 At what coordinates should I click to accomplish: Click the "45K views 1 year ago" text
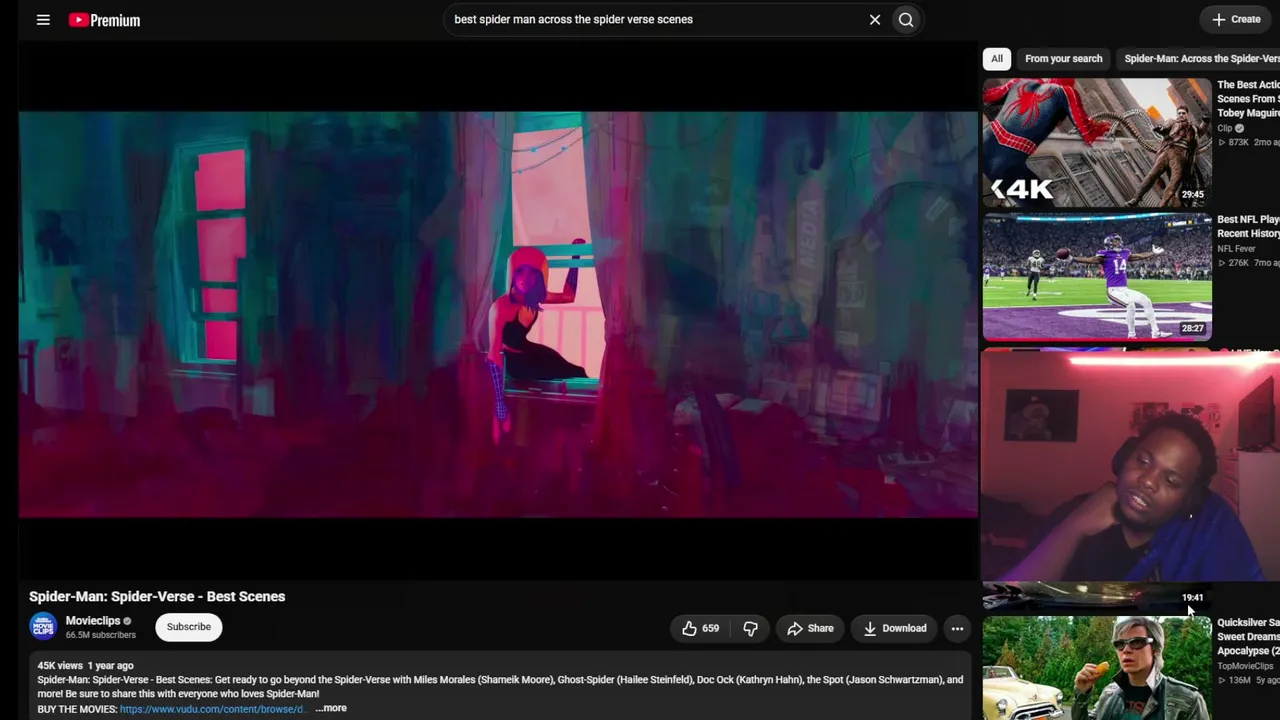(x=85, y=665)
